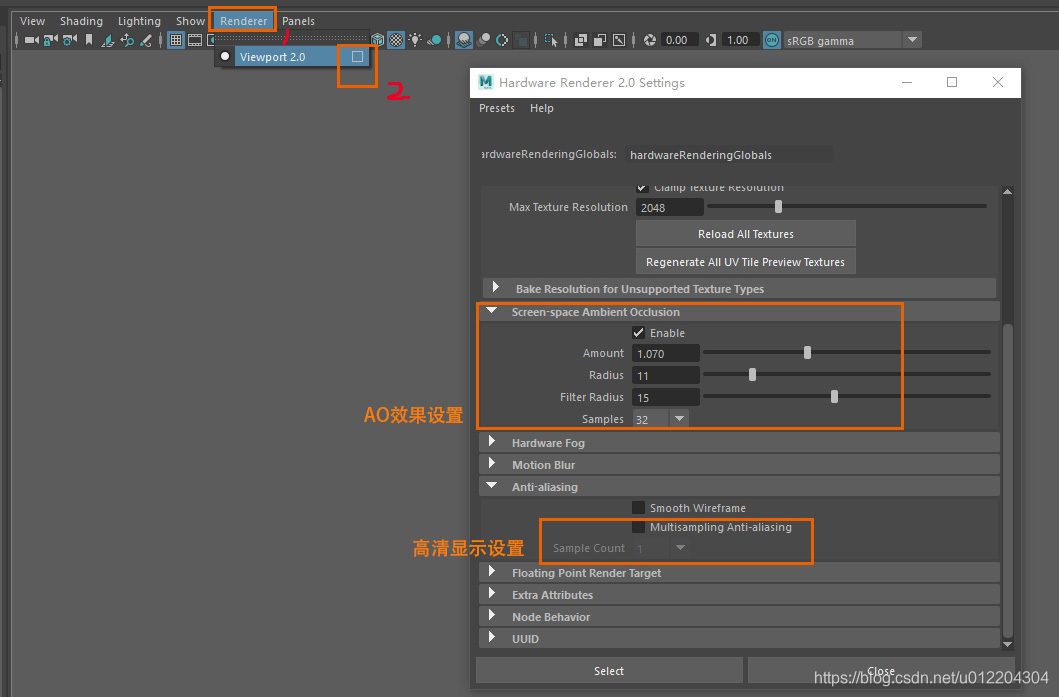
Task: Click the cube display icon beside Textured icon
Action: pos(378,41)
